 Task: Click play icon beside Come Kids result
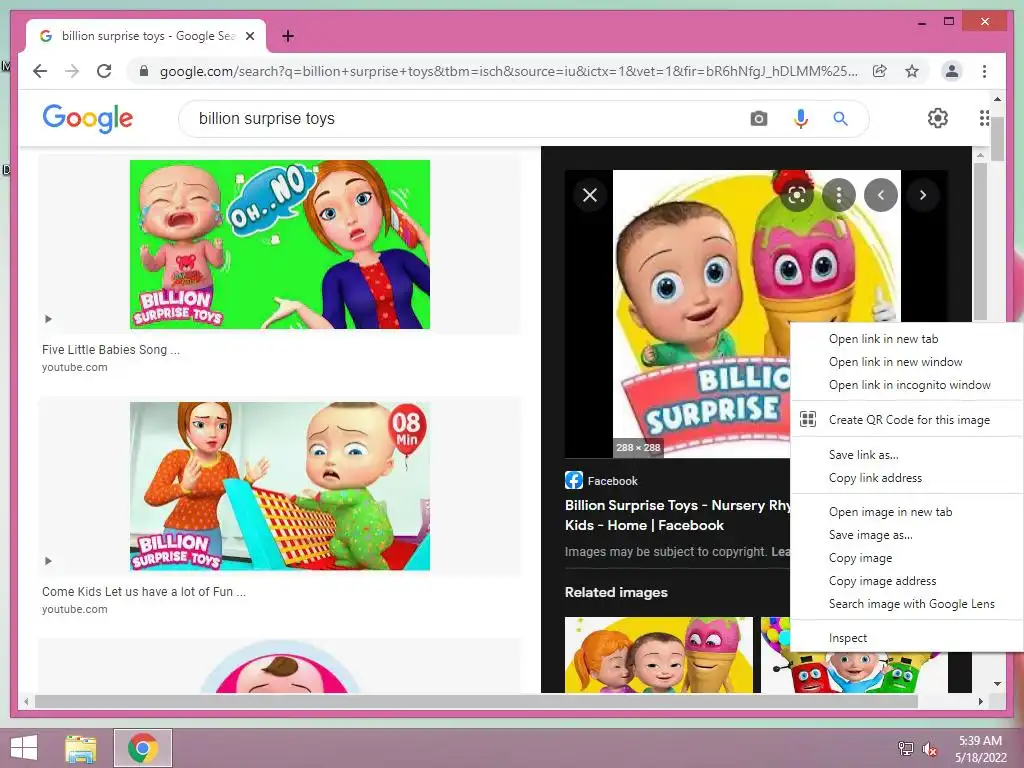click(x=48, y=561)
